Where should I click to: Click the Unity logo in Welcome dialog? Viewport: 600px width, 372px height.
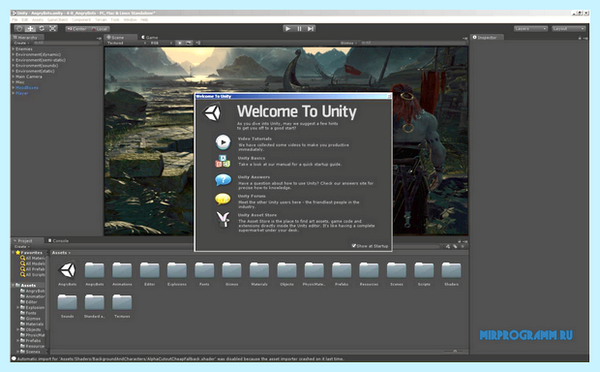pos(212,113)
